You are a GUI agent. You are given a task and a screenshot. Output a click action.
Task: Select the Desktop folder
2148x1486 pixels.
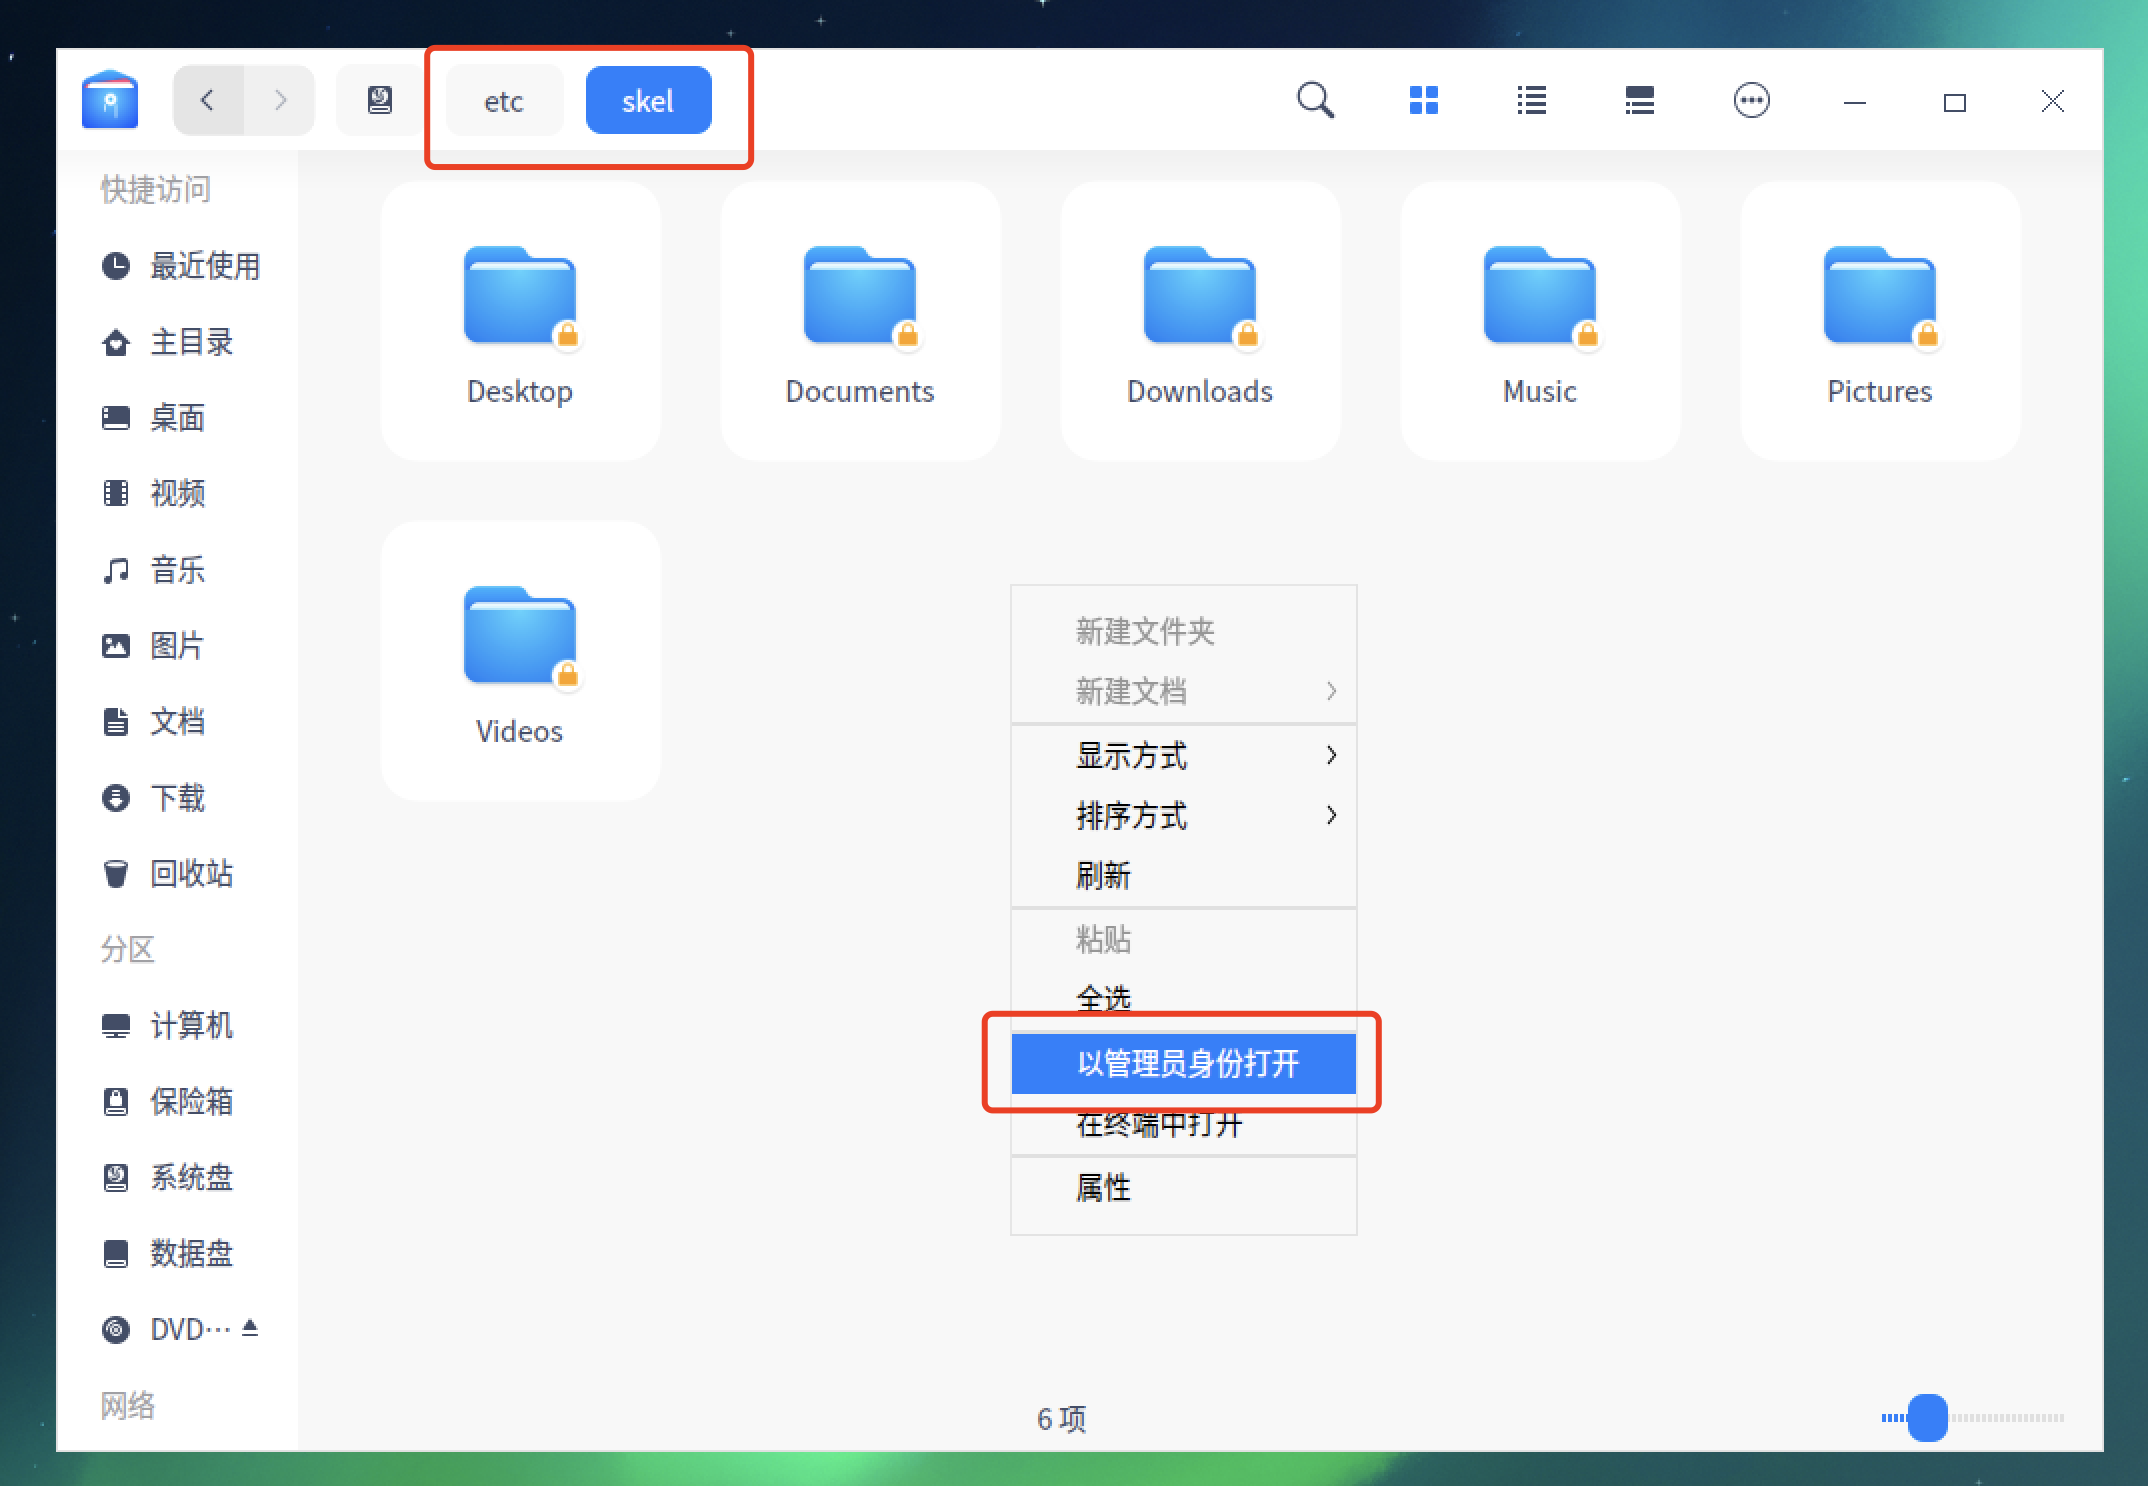[x=520, y=321]
